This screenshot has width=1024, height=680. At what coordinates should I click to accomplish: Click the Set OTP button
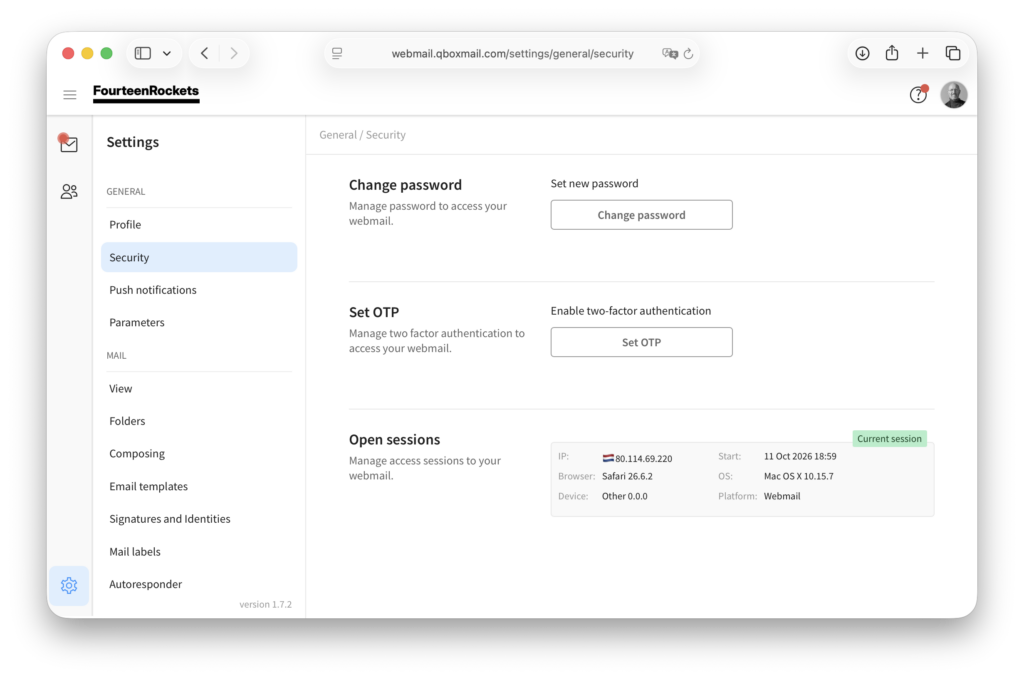point(641,342)
